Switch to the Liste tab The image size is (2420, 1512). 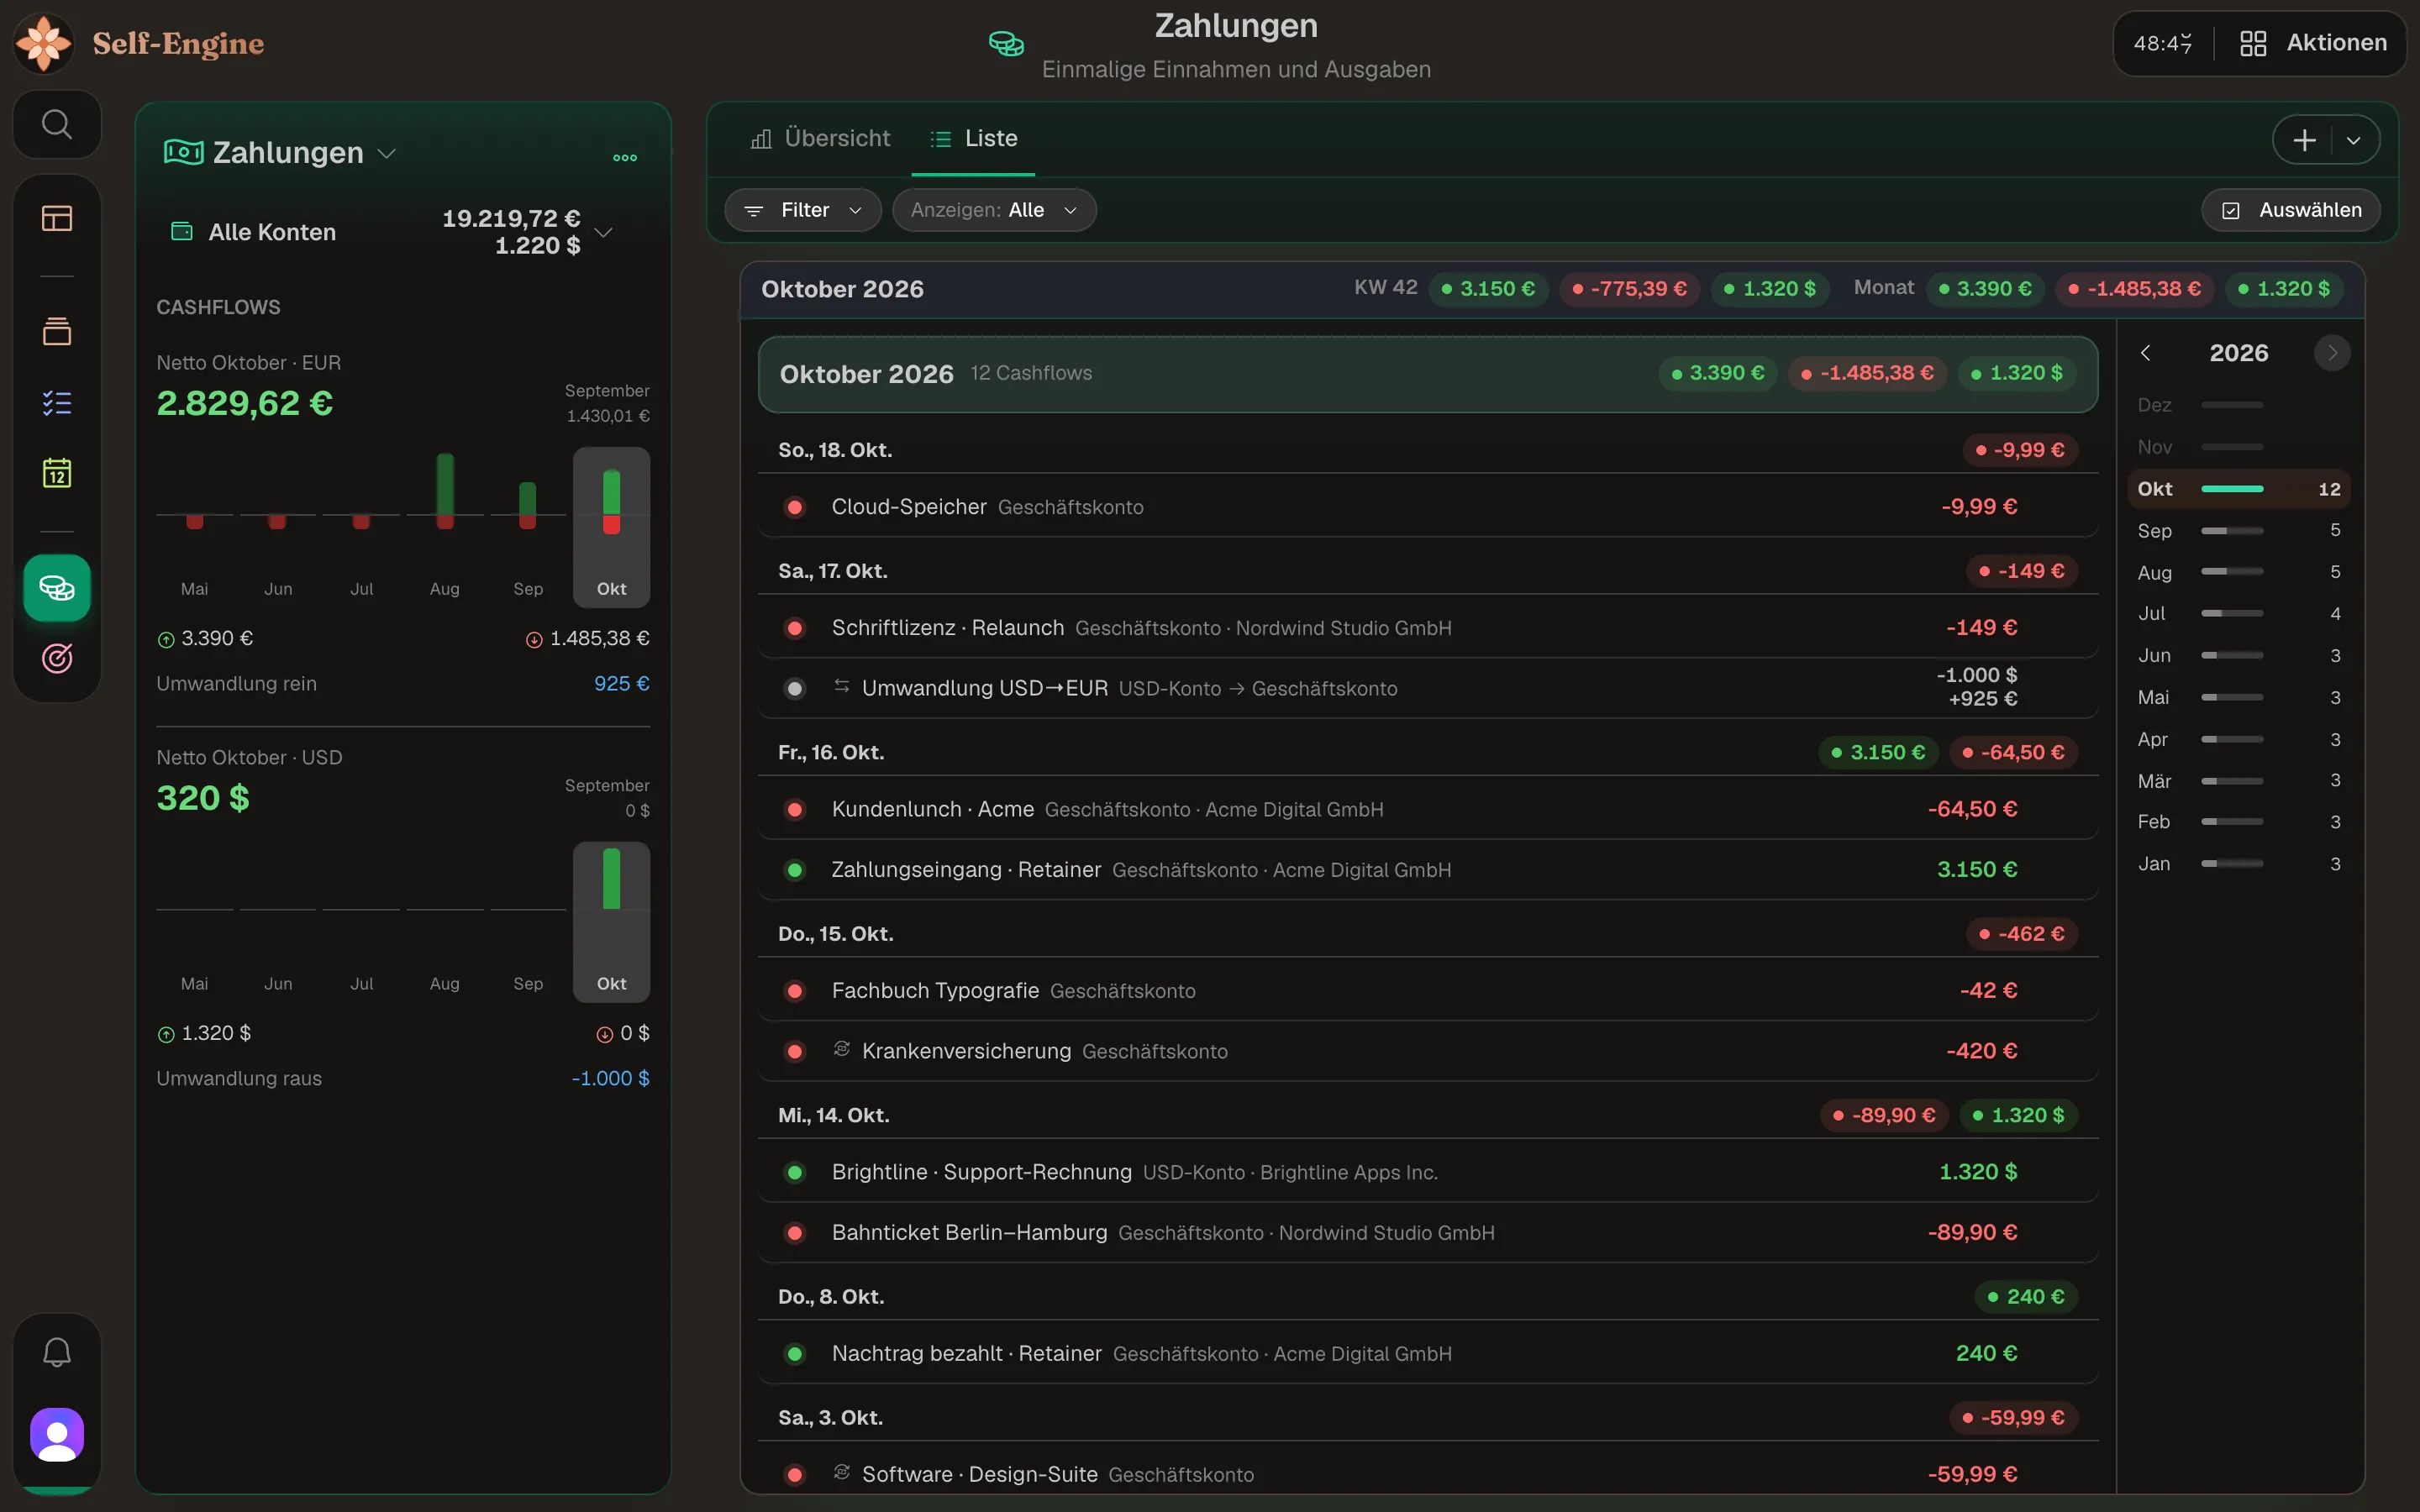click(973, 138)
